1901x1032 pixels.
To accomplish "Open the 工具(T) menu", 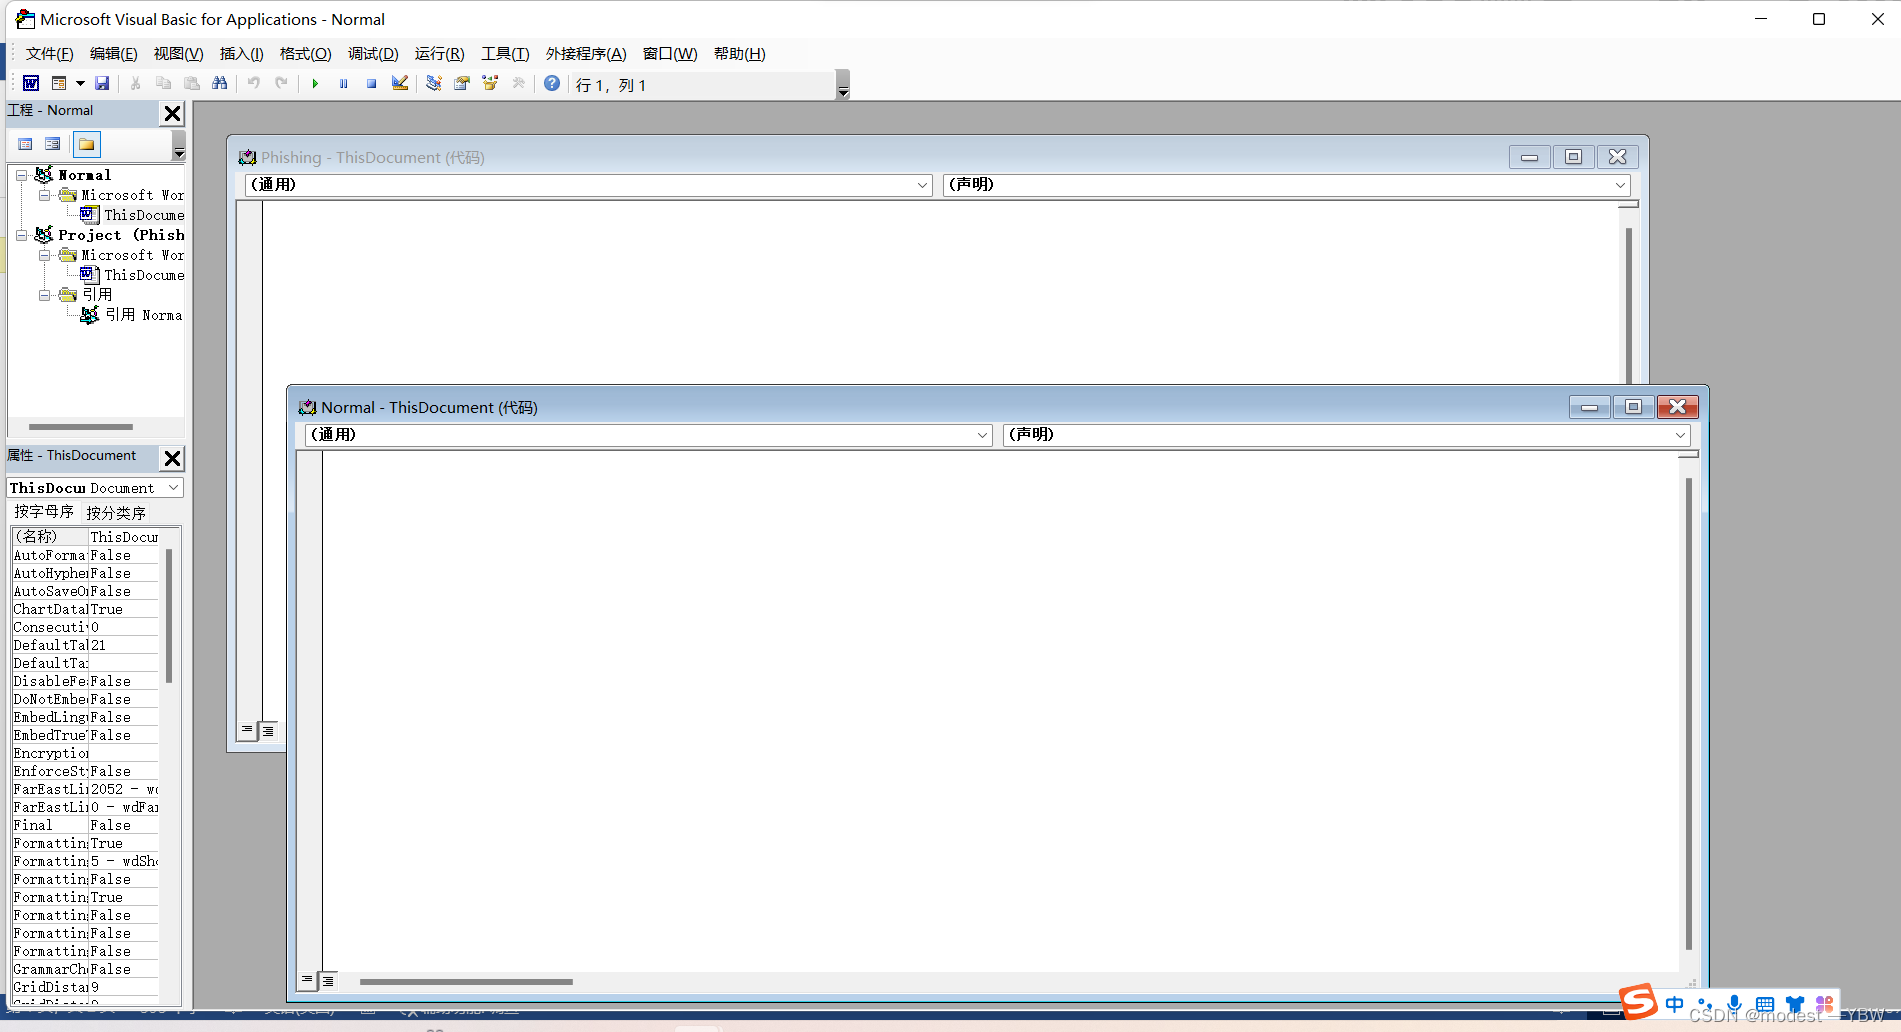I will (505, 54).
